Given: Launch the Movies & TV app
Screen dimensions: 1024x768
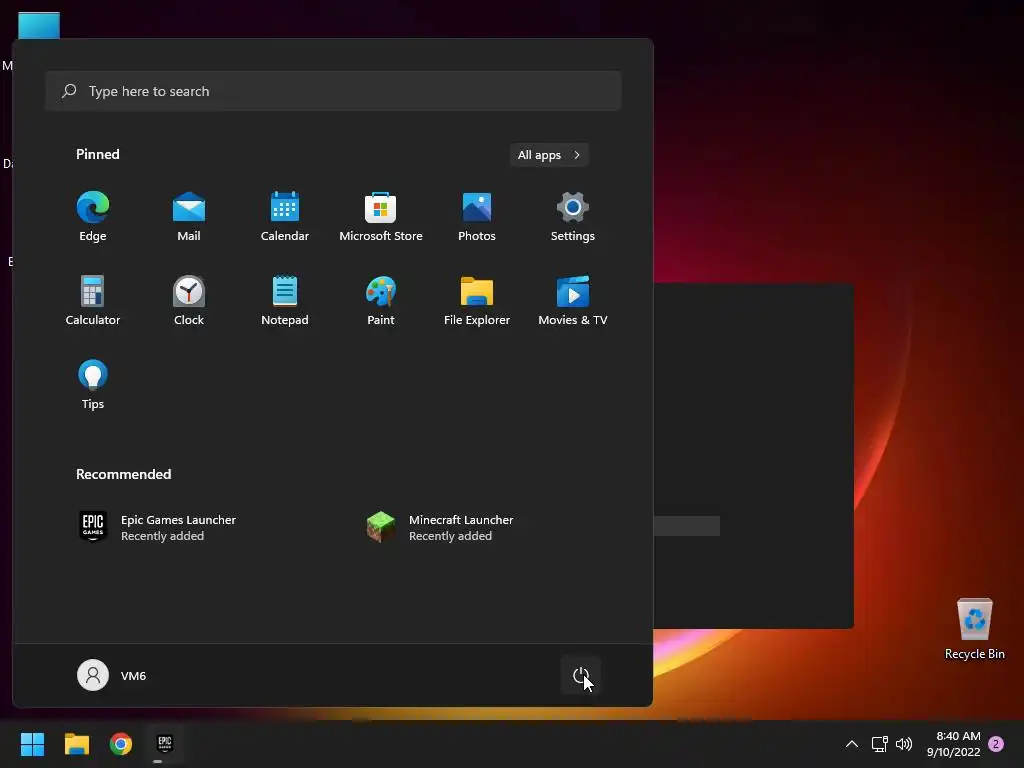Looking at the screenshot, I should [573, 301].
